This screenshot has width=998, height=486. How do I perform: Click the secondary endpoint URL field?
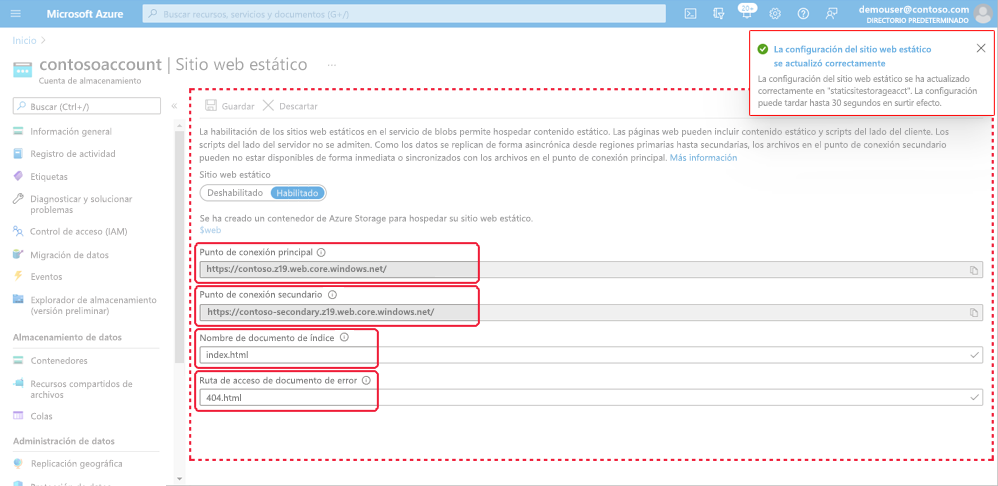tap(591, 312)
